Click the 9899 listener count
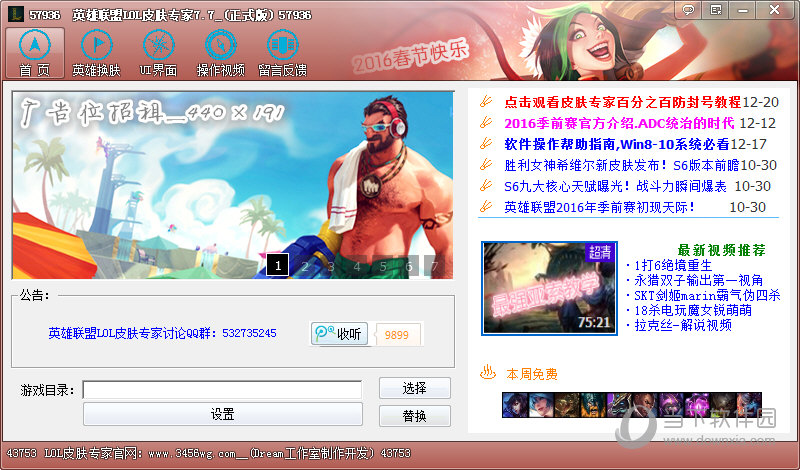The height and width of the screenshot is (470, 800). (x=397, y=335)
